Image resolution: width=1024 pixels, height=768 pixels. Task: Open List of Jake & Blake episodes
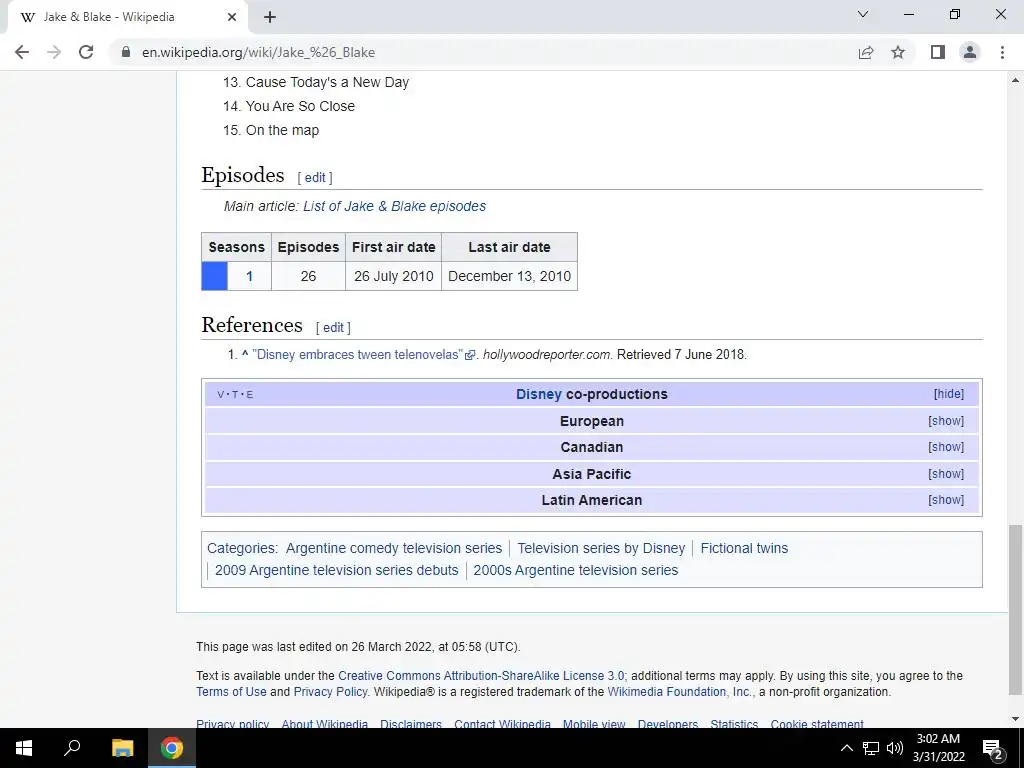pos(394,206)
